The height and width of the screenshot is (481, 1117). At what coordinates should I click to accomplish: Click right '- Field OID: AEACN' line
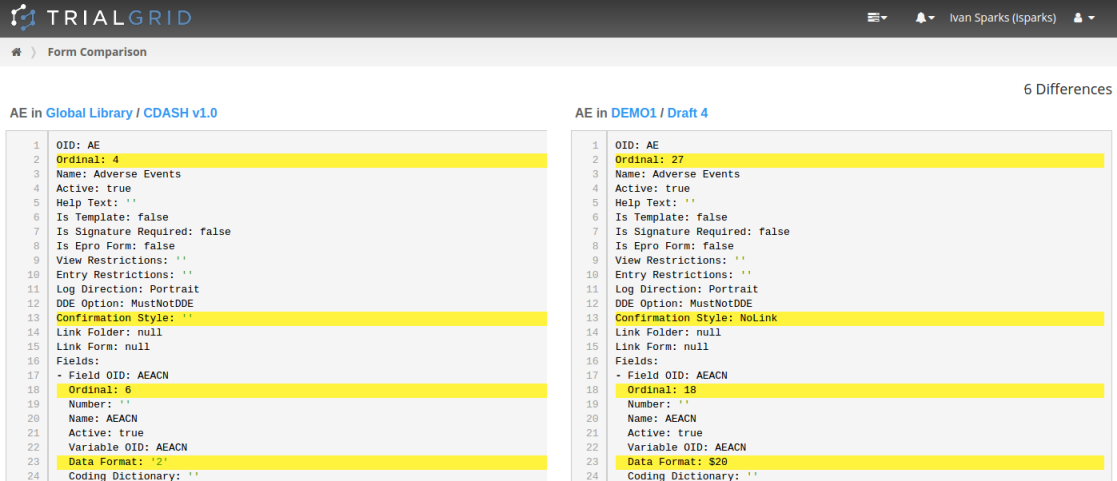pos(671,376)
